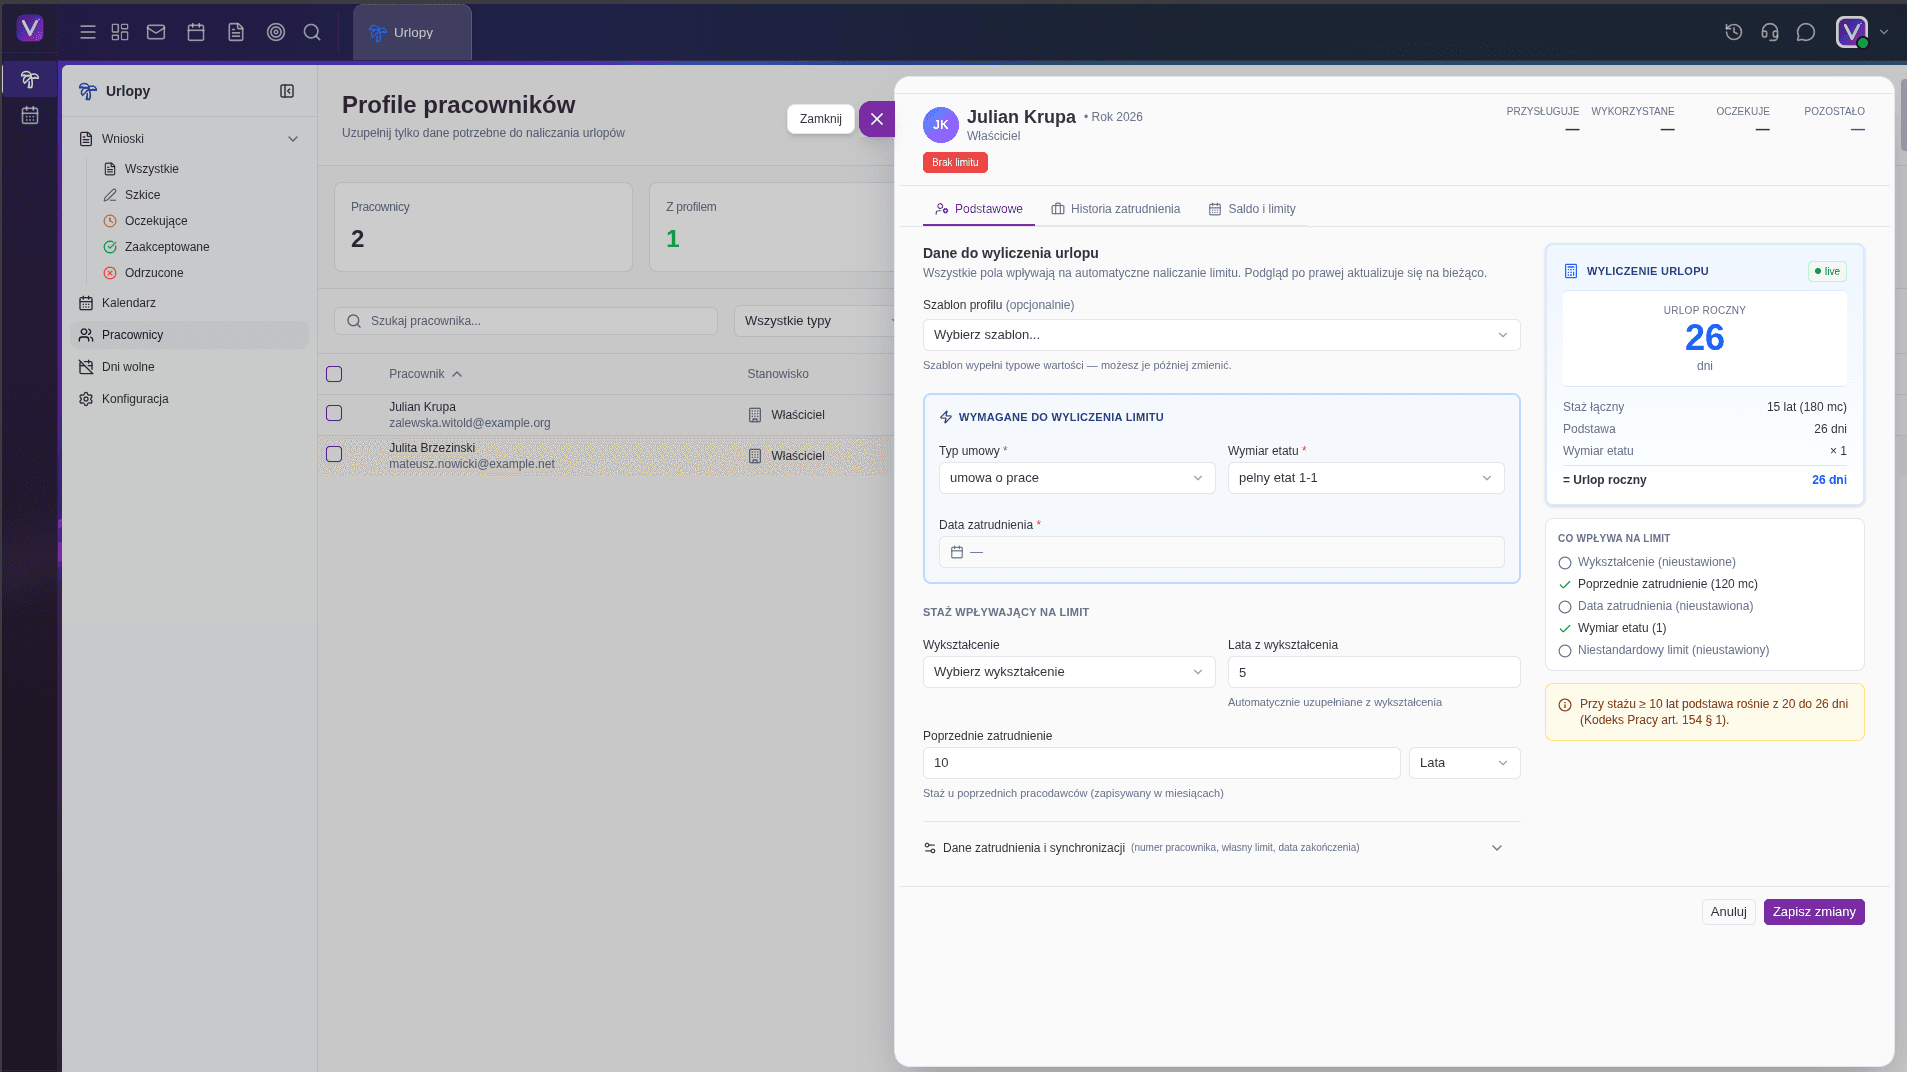1907x1072 pixels.
Task: Open the Saldo i limity tab
Action: [1251, 209]
